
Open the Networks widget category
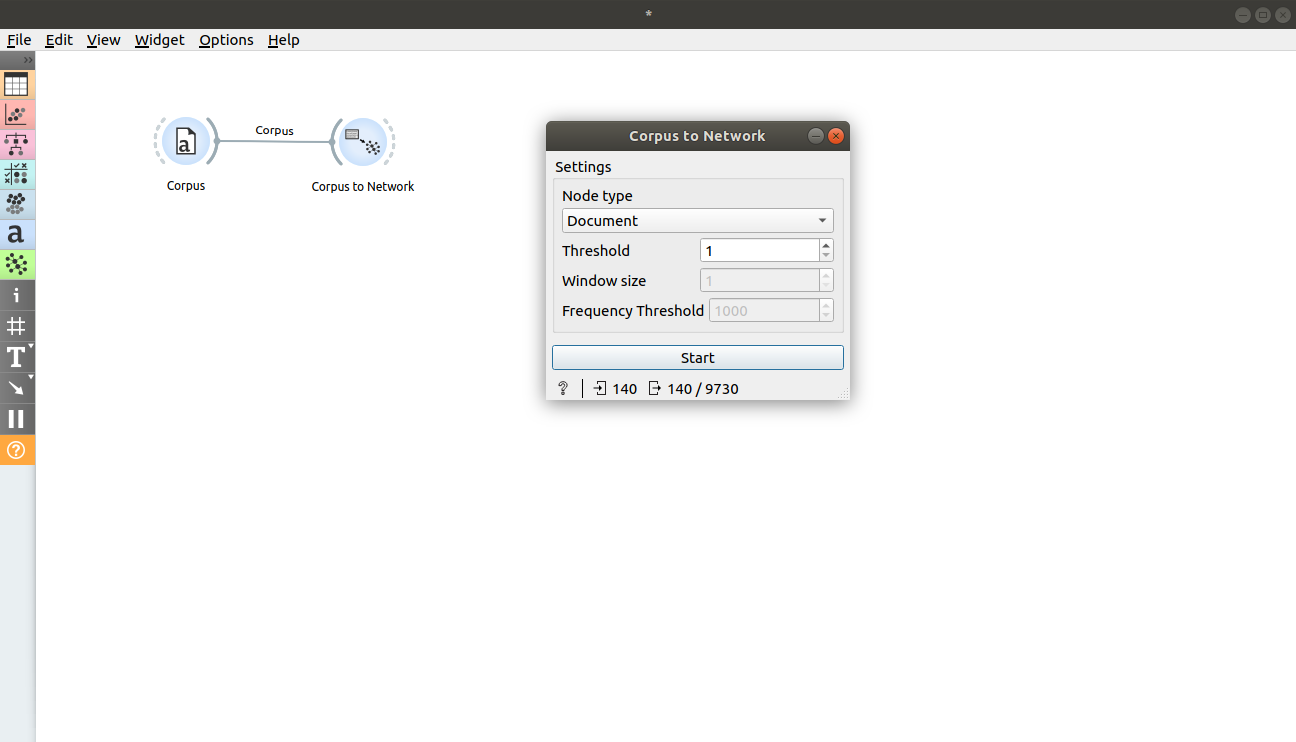pos(16,264)
